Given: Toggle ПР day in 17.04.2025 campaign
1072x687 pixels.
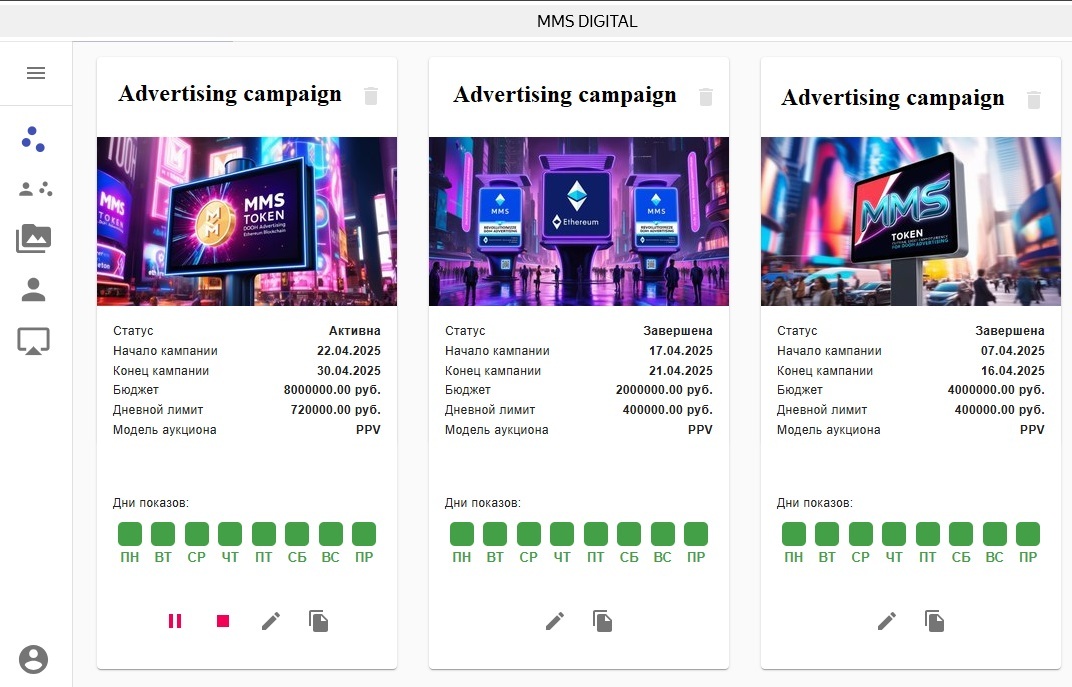Looking at the screenshot, I should point(696,534).
